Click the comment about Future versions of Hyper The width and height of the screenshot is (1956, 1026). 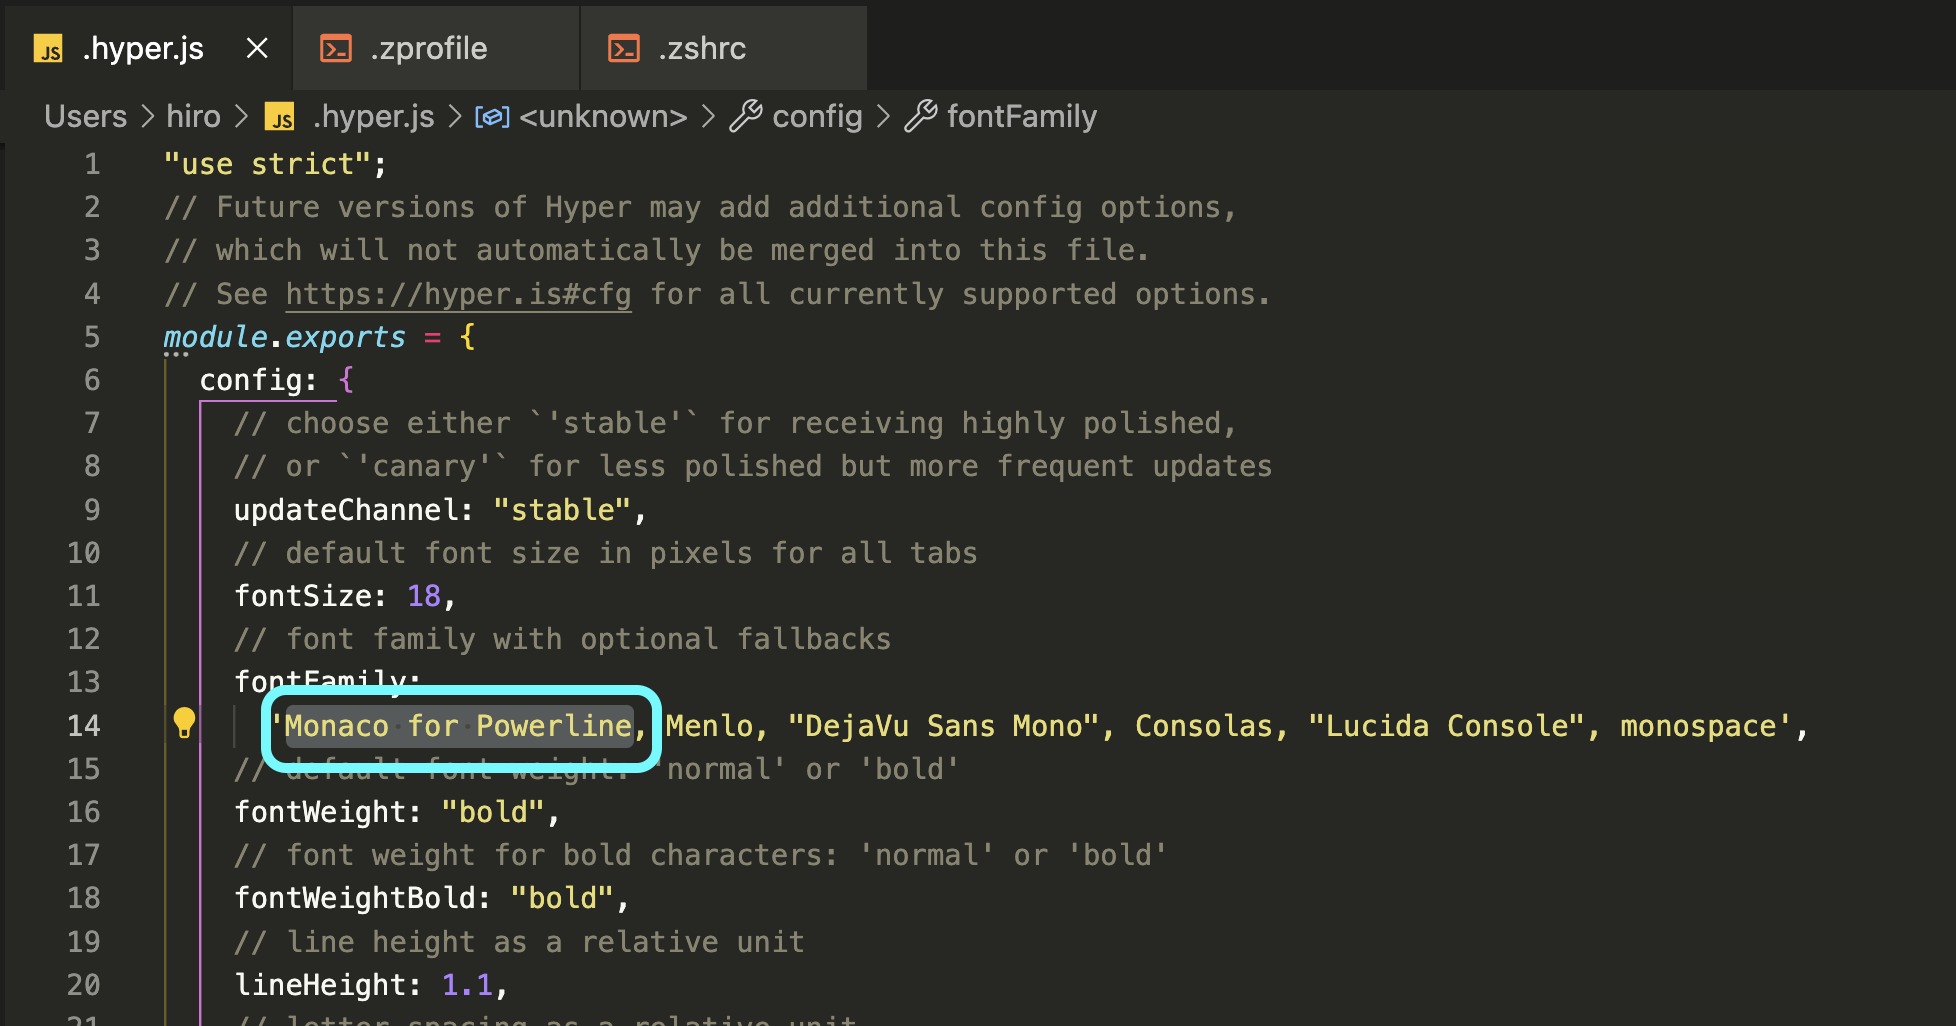(x=700, y=207)
